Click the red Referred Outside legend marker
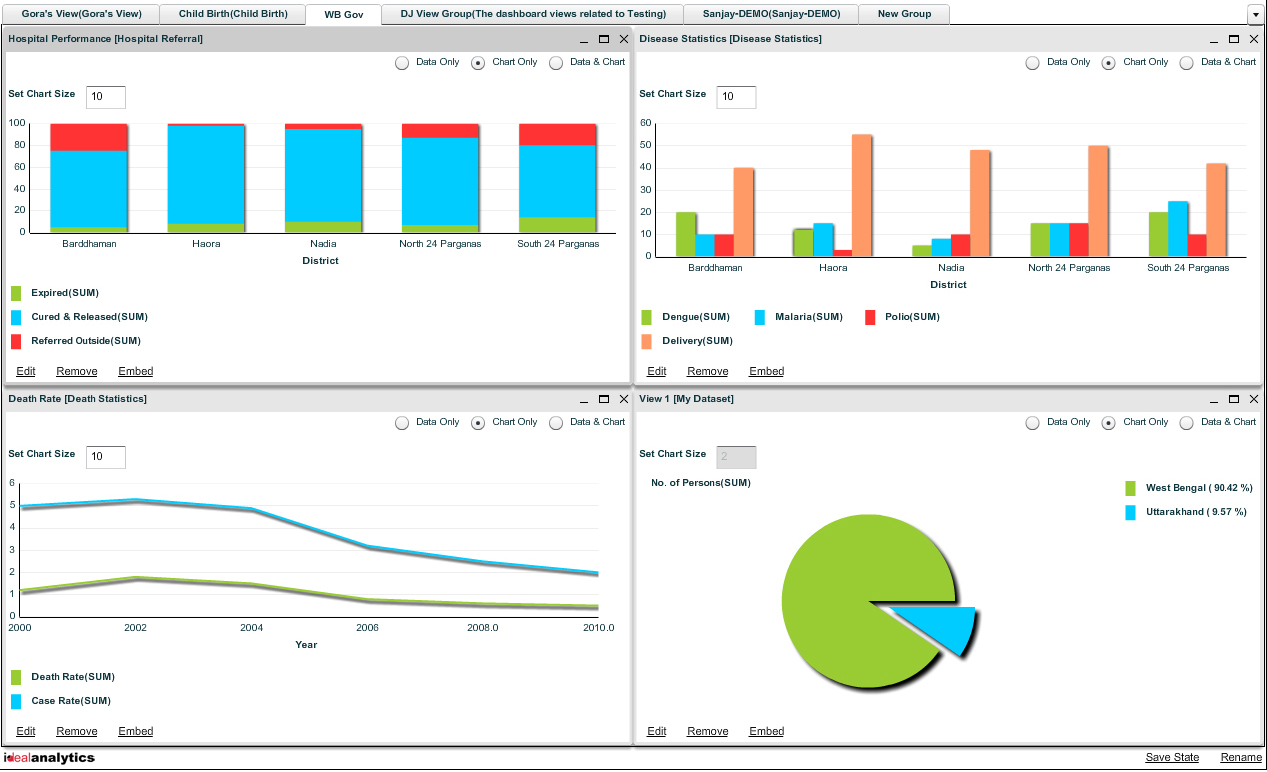1267x772 pixels. [x=17, y=341]
